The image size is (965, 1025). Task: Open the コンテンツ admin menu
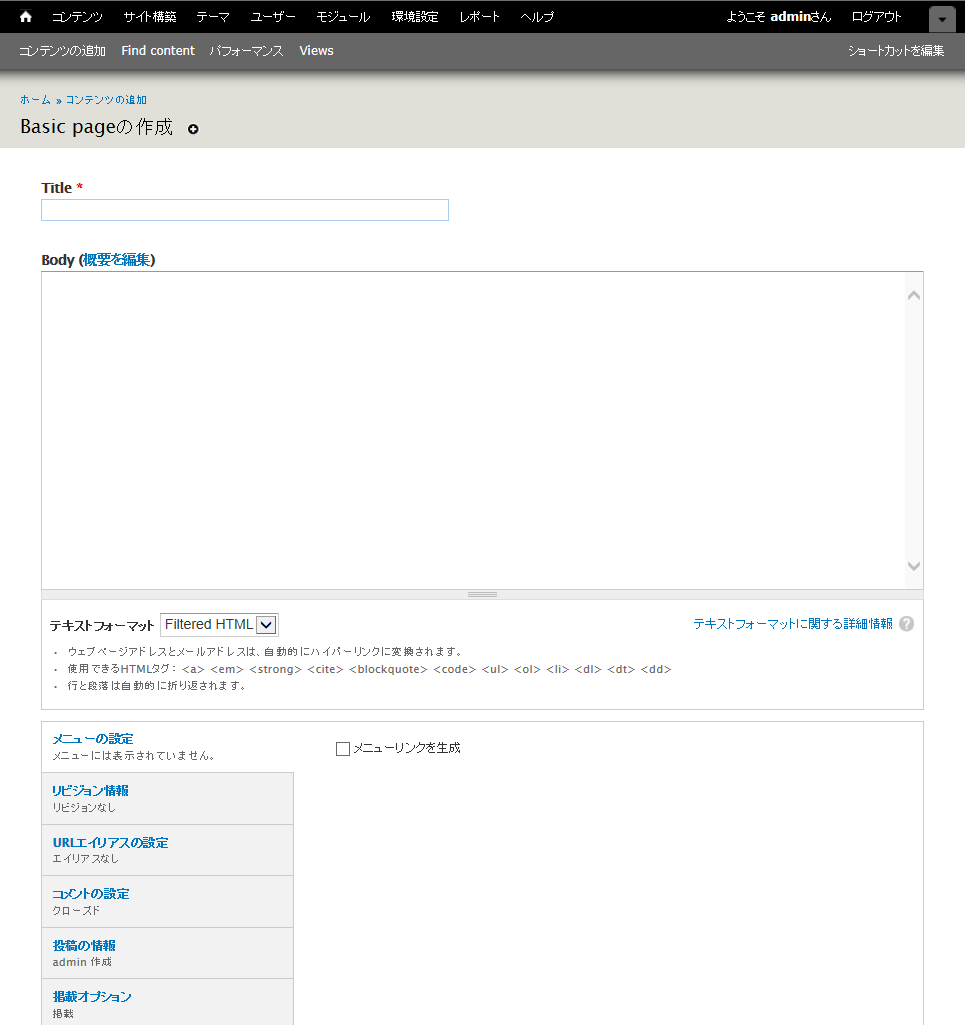coord(77,17)
